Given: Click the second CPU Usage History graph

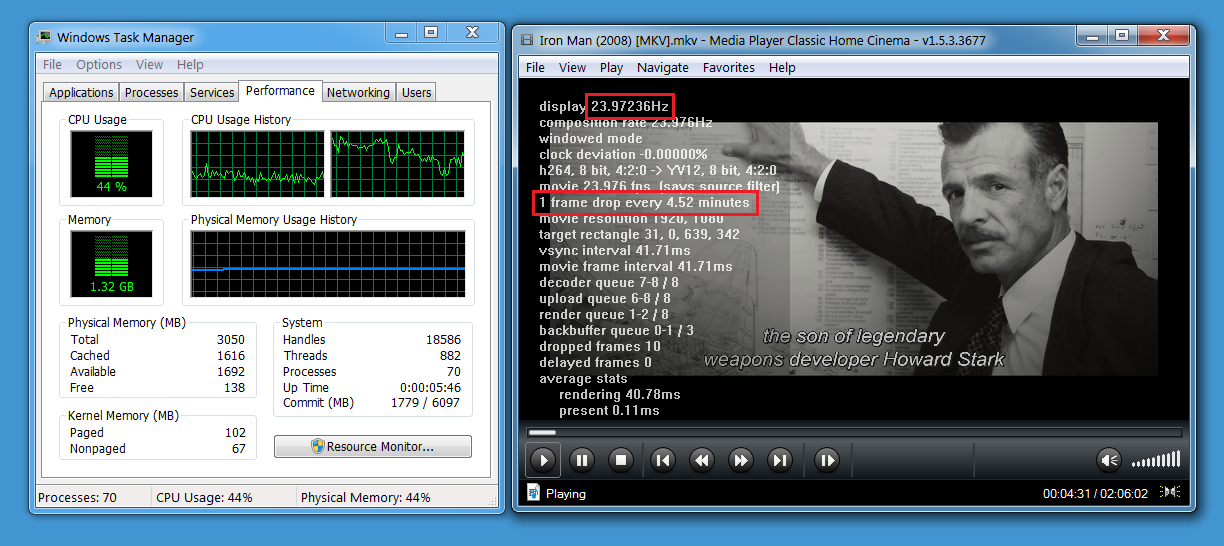Looking at the screenshot, I should [397, 164].
